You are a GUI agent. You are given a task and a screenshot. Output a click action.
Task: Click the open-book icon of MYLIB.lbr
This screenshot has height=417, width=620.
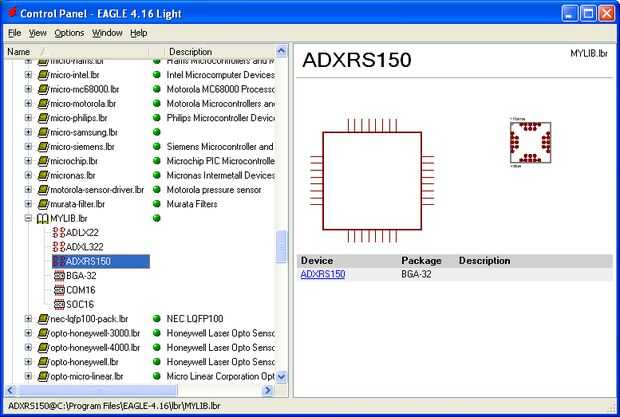pyautogui.click(x=43, y=219)
